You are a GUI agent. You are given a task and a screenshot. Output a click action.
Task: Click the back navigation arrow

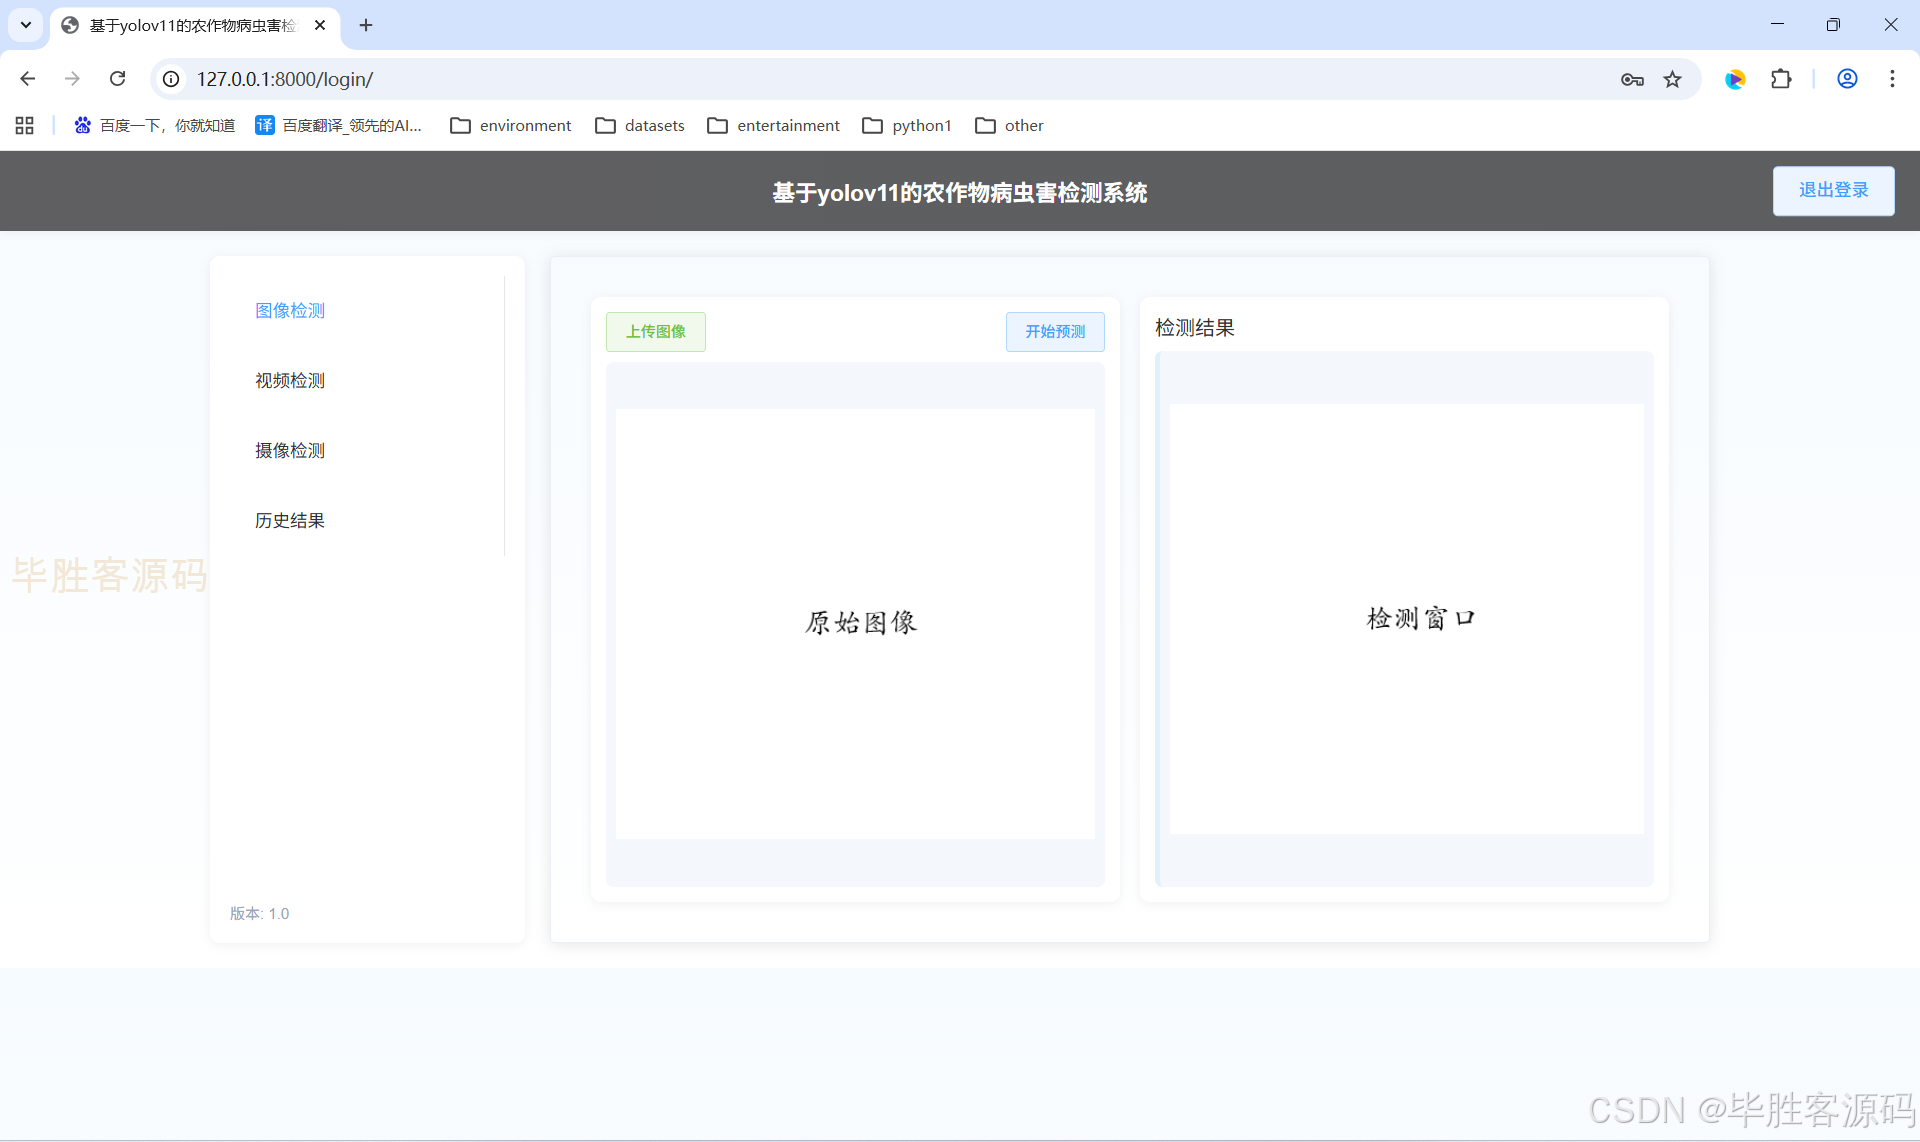click(28, 79)
